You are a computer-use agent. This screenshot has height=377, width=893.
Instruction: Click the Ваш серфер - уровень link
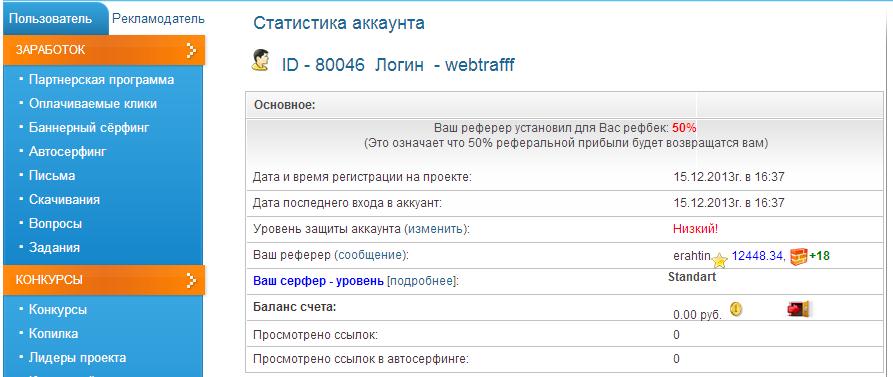tap(318, 281)
